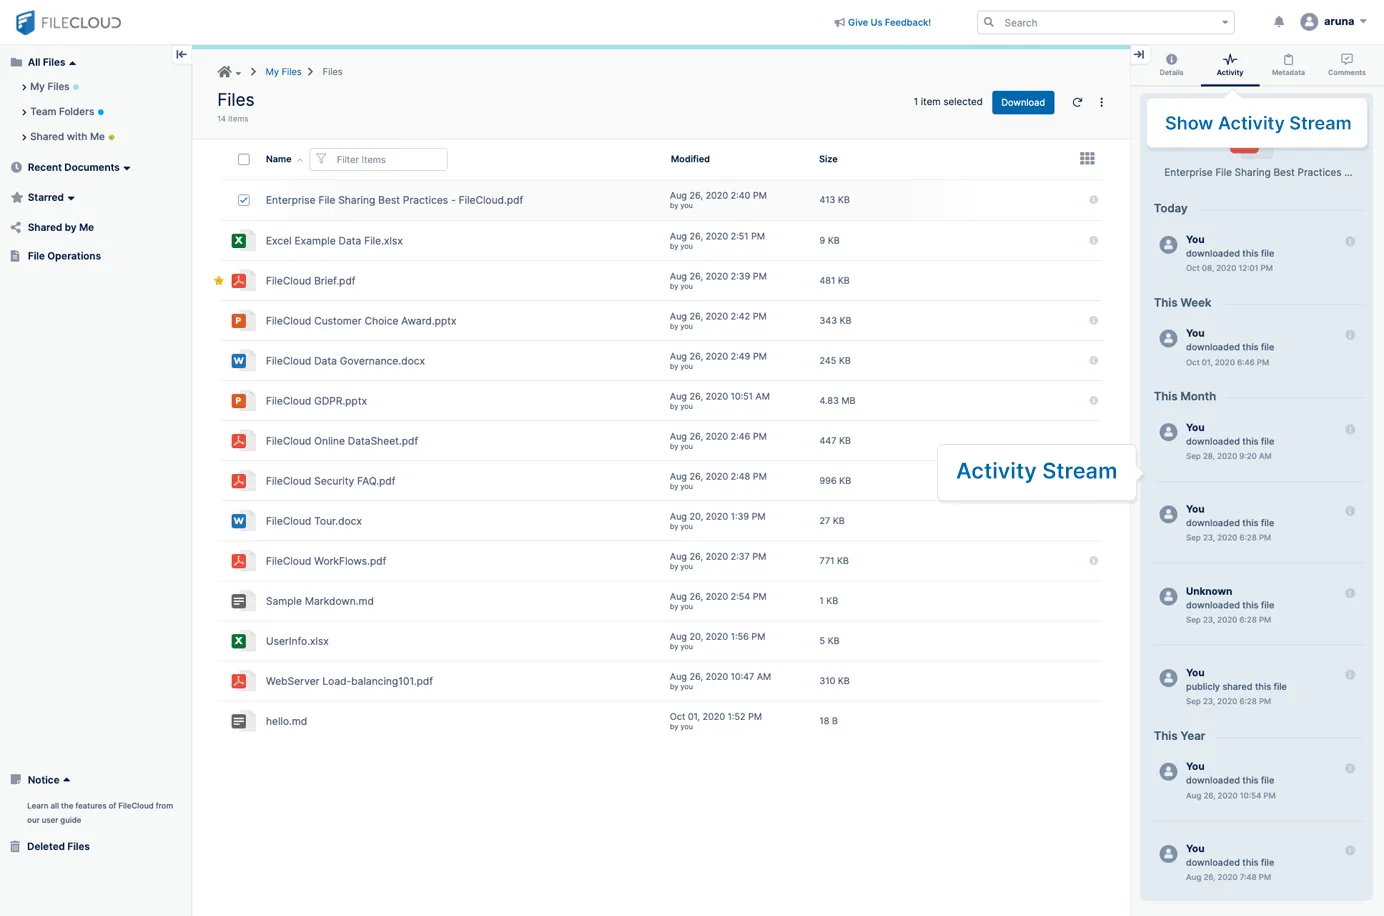The image size is (1384, 916).
Task: Collapse the All Files section
Action: pos(72,63)
